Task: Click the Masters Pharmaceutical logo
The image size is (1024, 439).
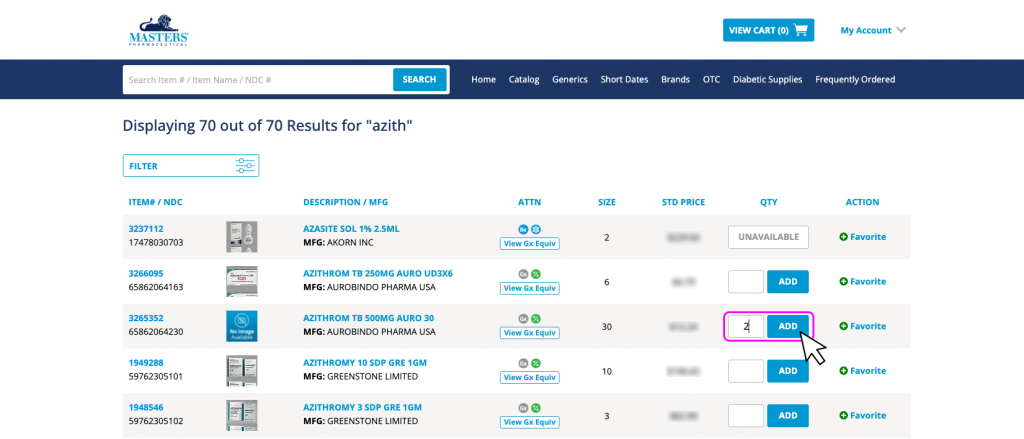Action: (159, 30)
